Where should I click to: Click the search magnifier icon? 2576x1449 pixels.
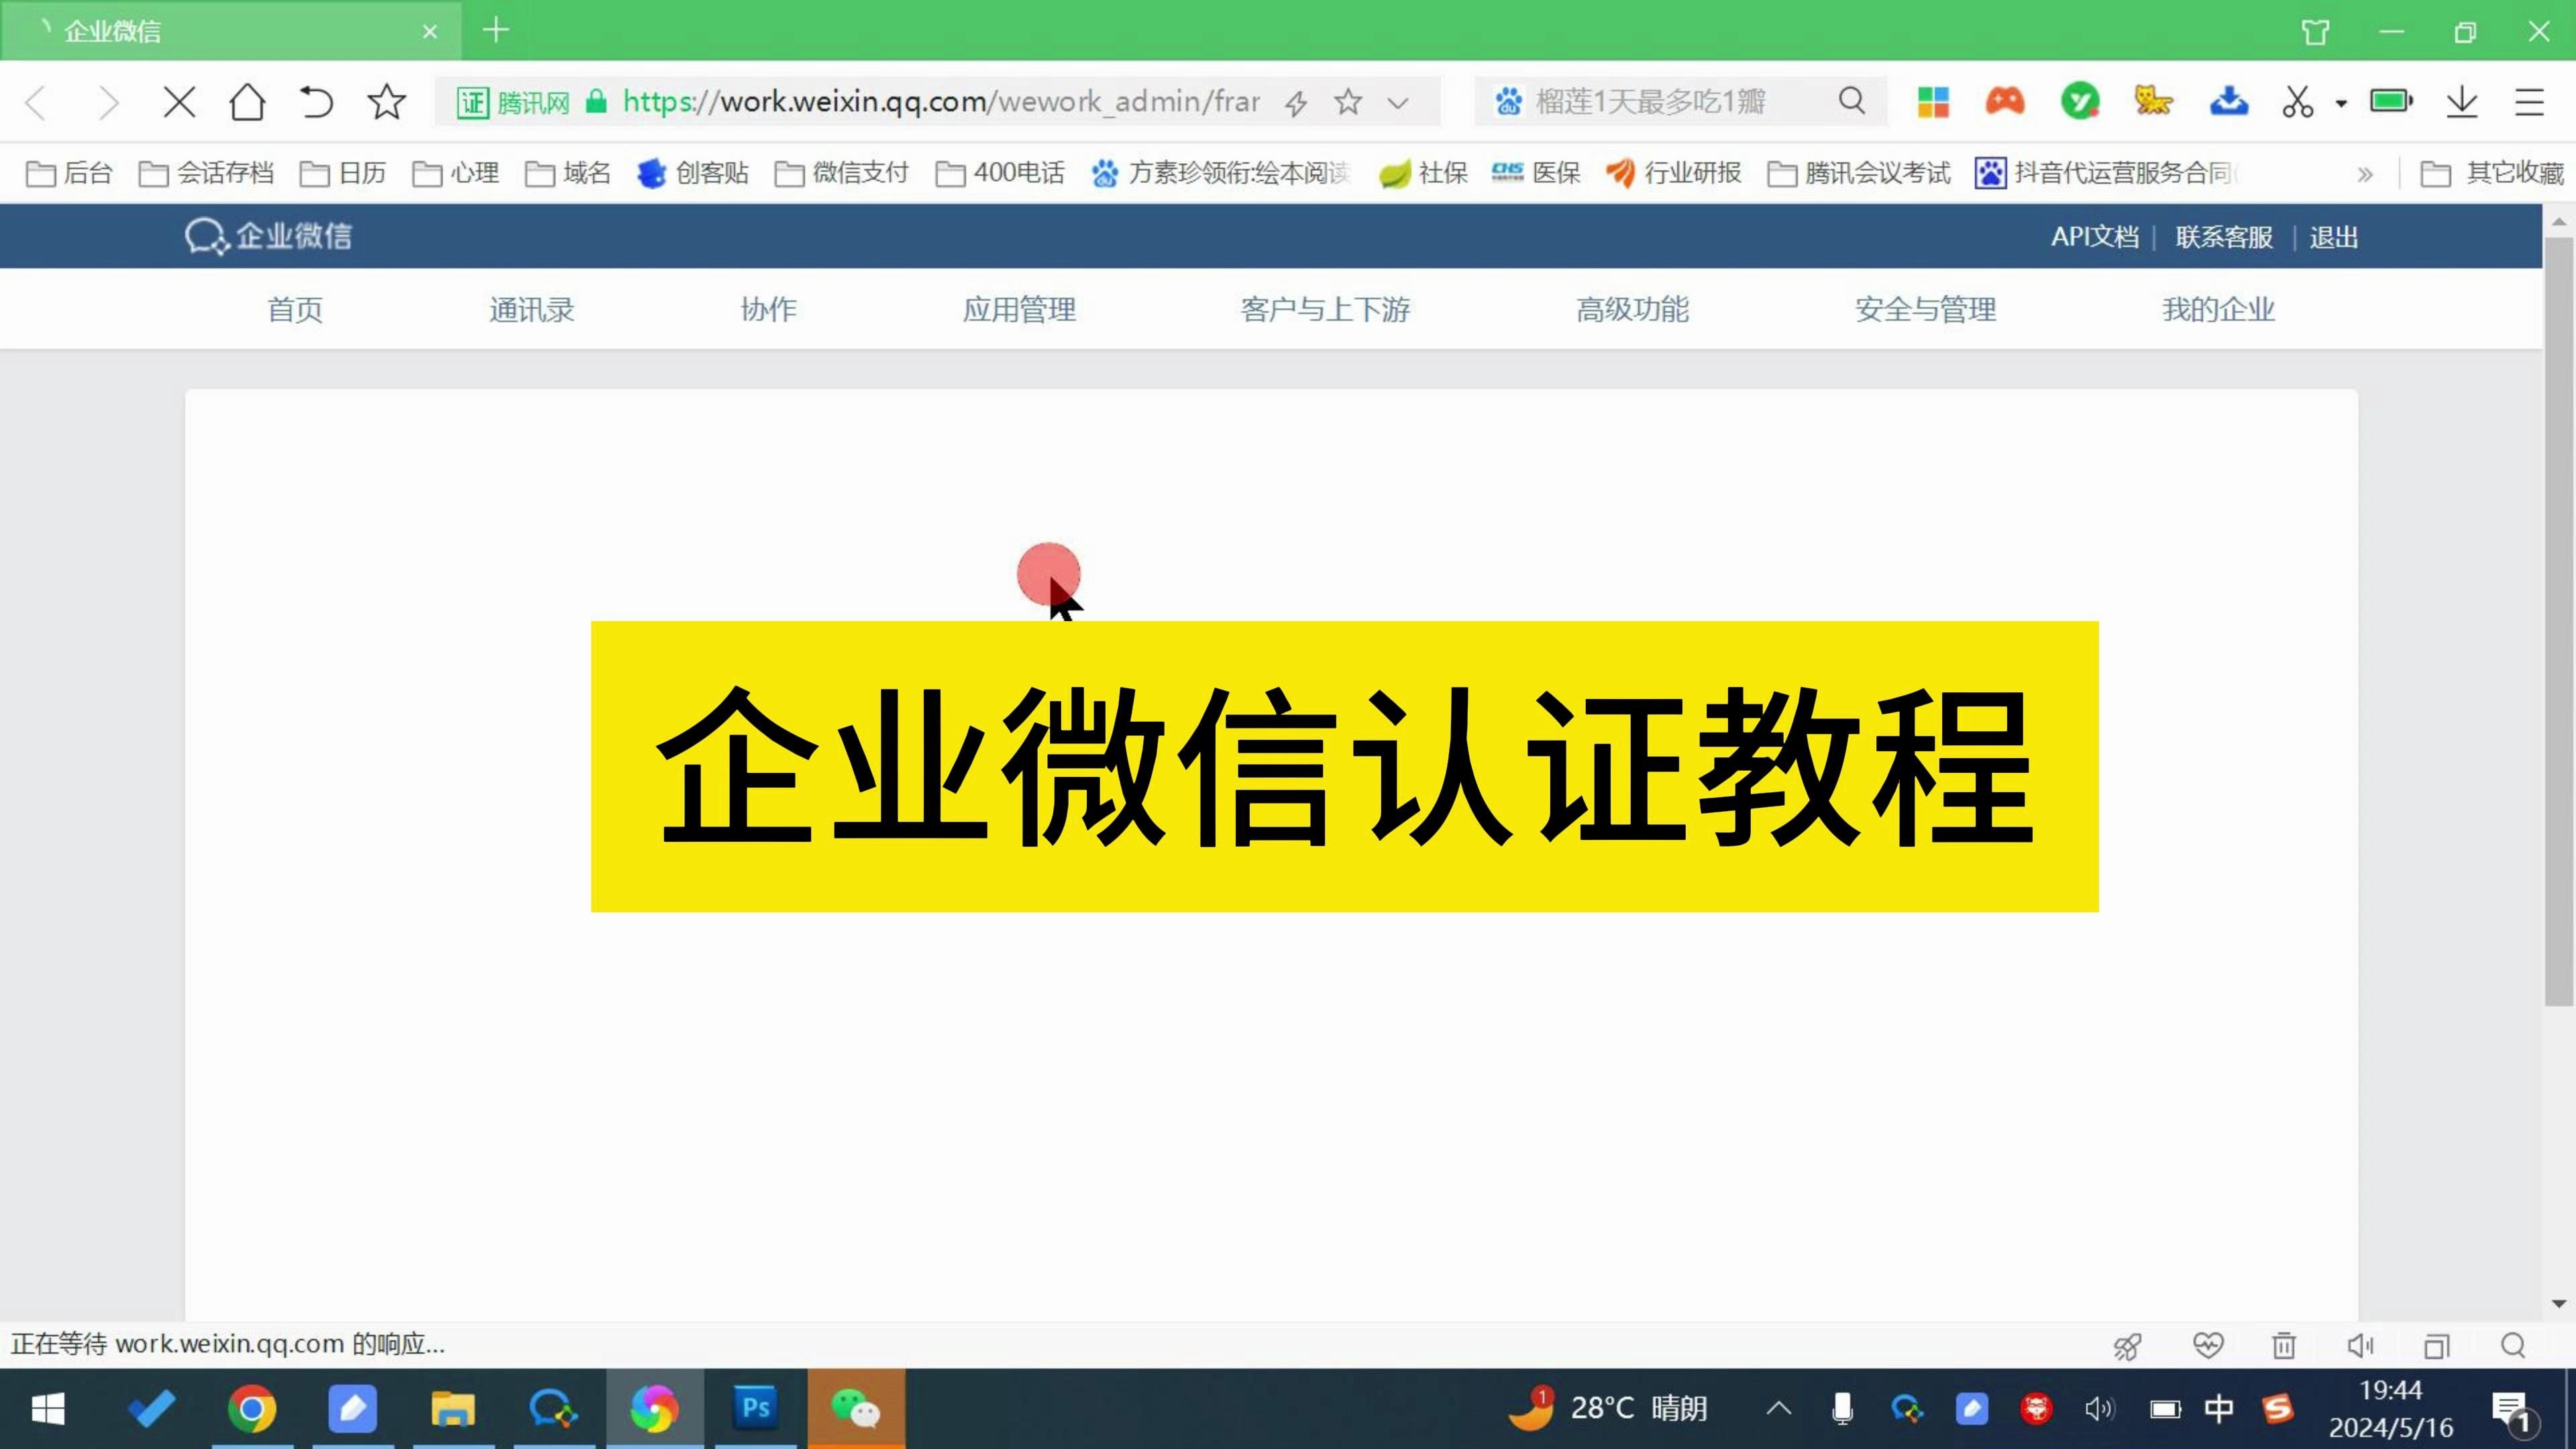tap(1852, 101)
